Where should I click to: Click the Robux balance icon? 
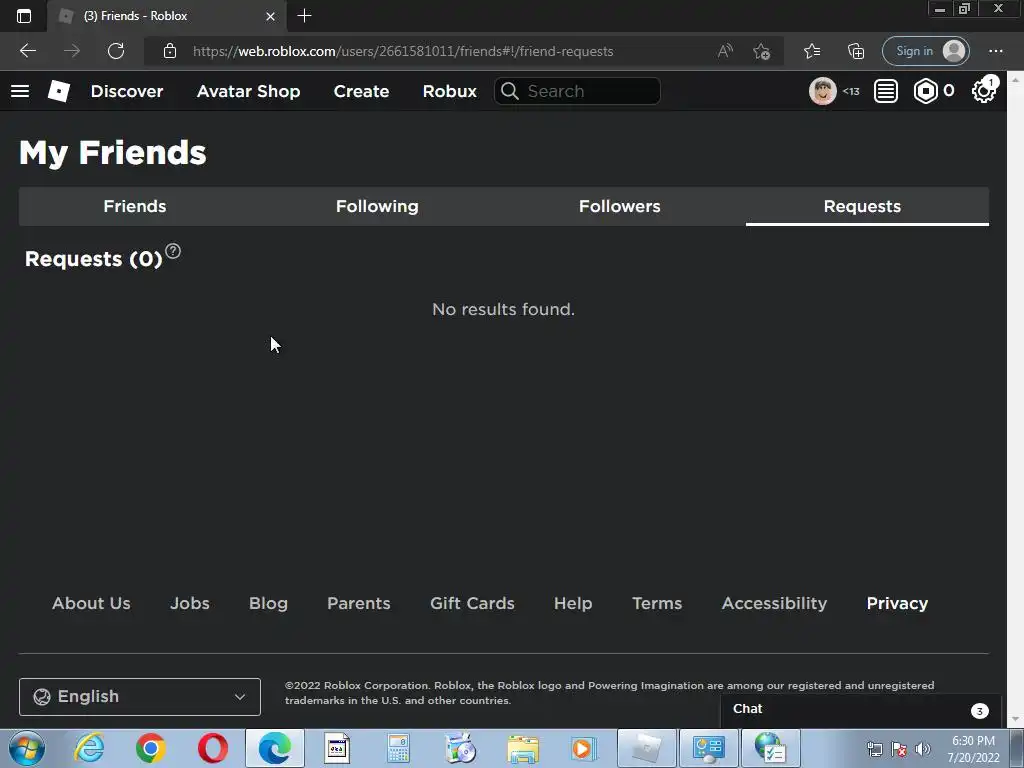[925, 91]
